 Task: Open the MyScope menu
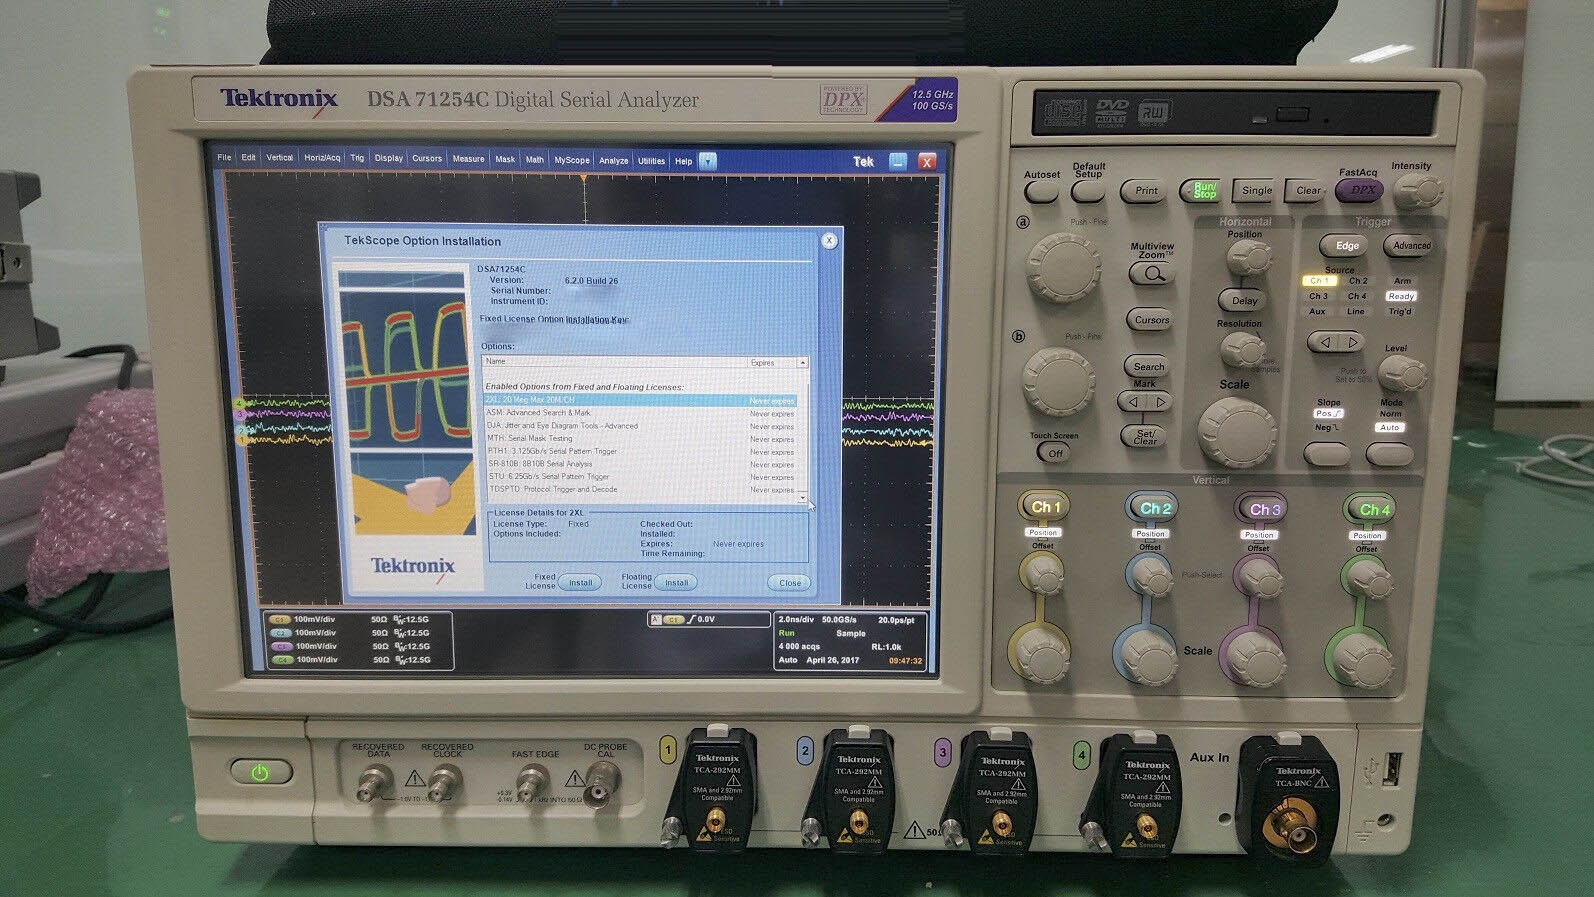[572, 160]
